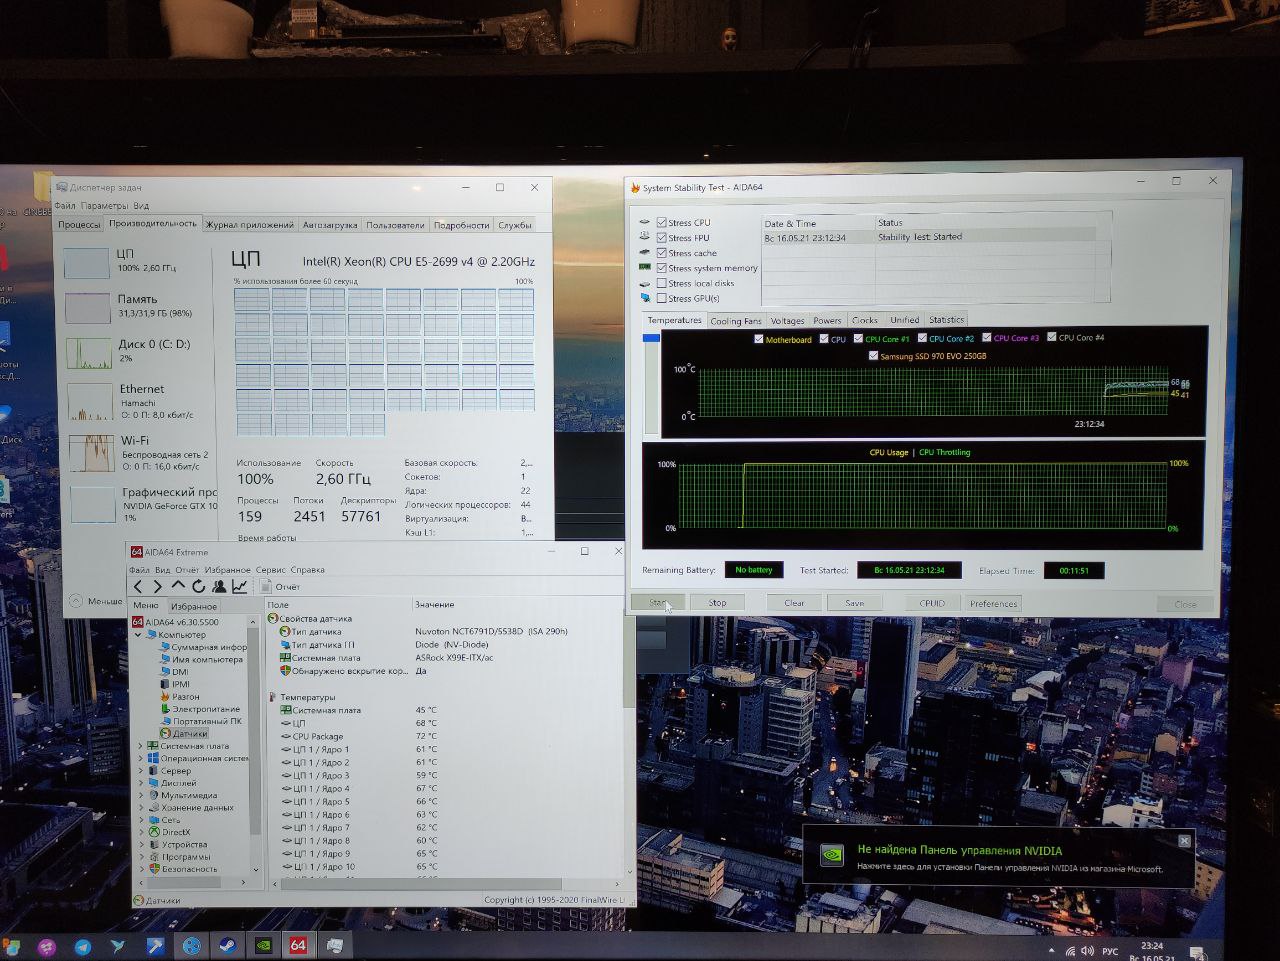Click Start button in stability test
The height and width of the screenshot is (961, 1280).
click(x=657, y=602)
